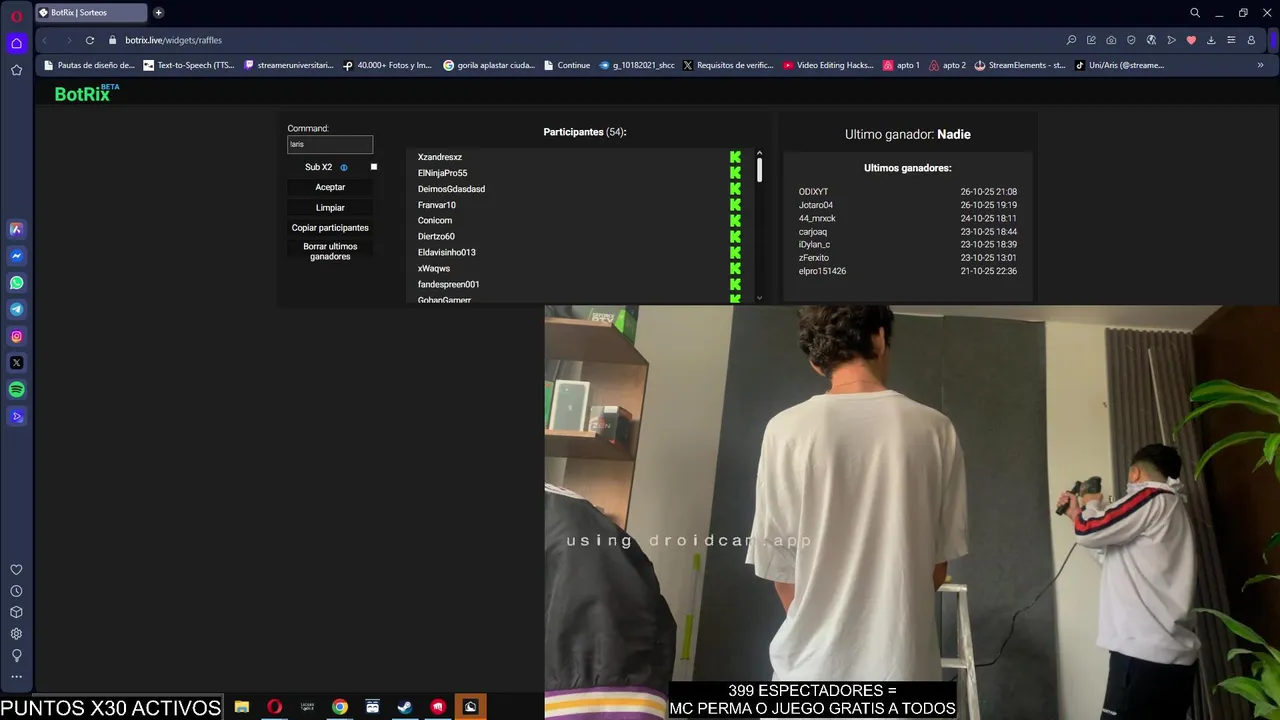Screen dimensions: 1280x720
Task: Click the Aceptar button
Action: pyautogui.click(x=330, y=187)
